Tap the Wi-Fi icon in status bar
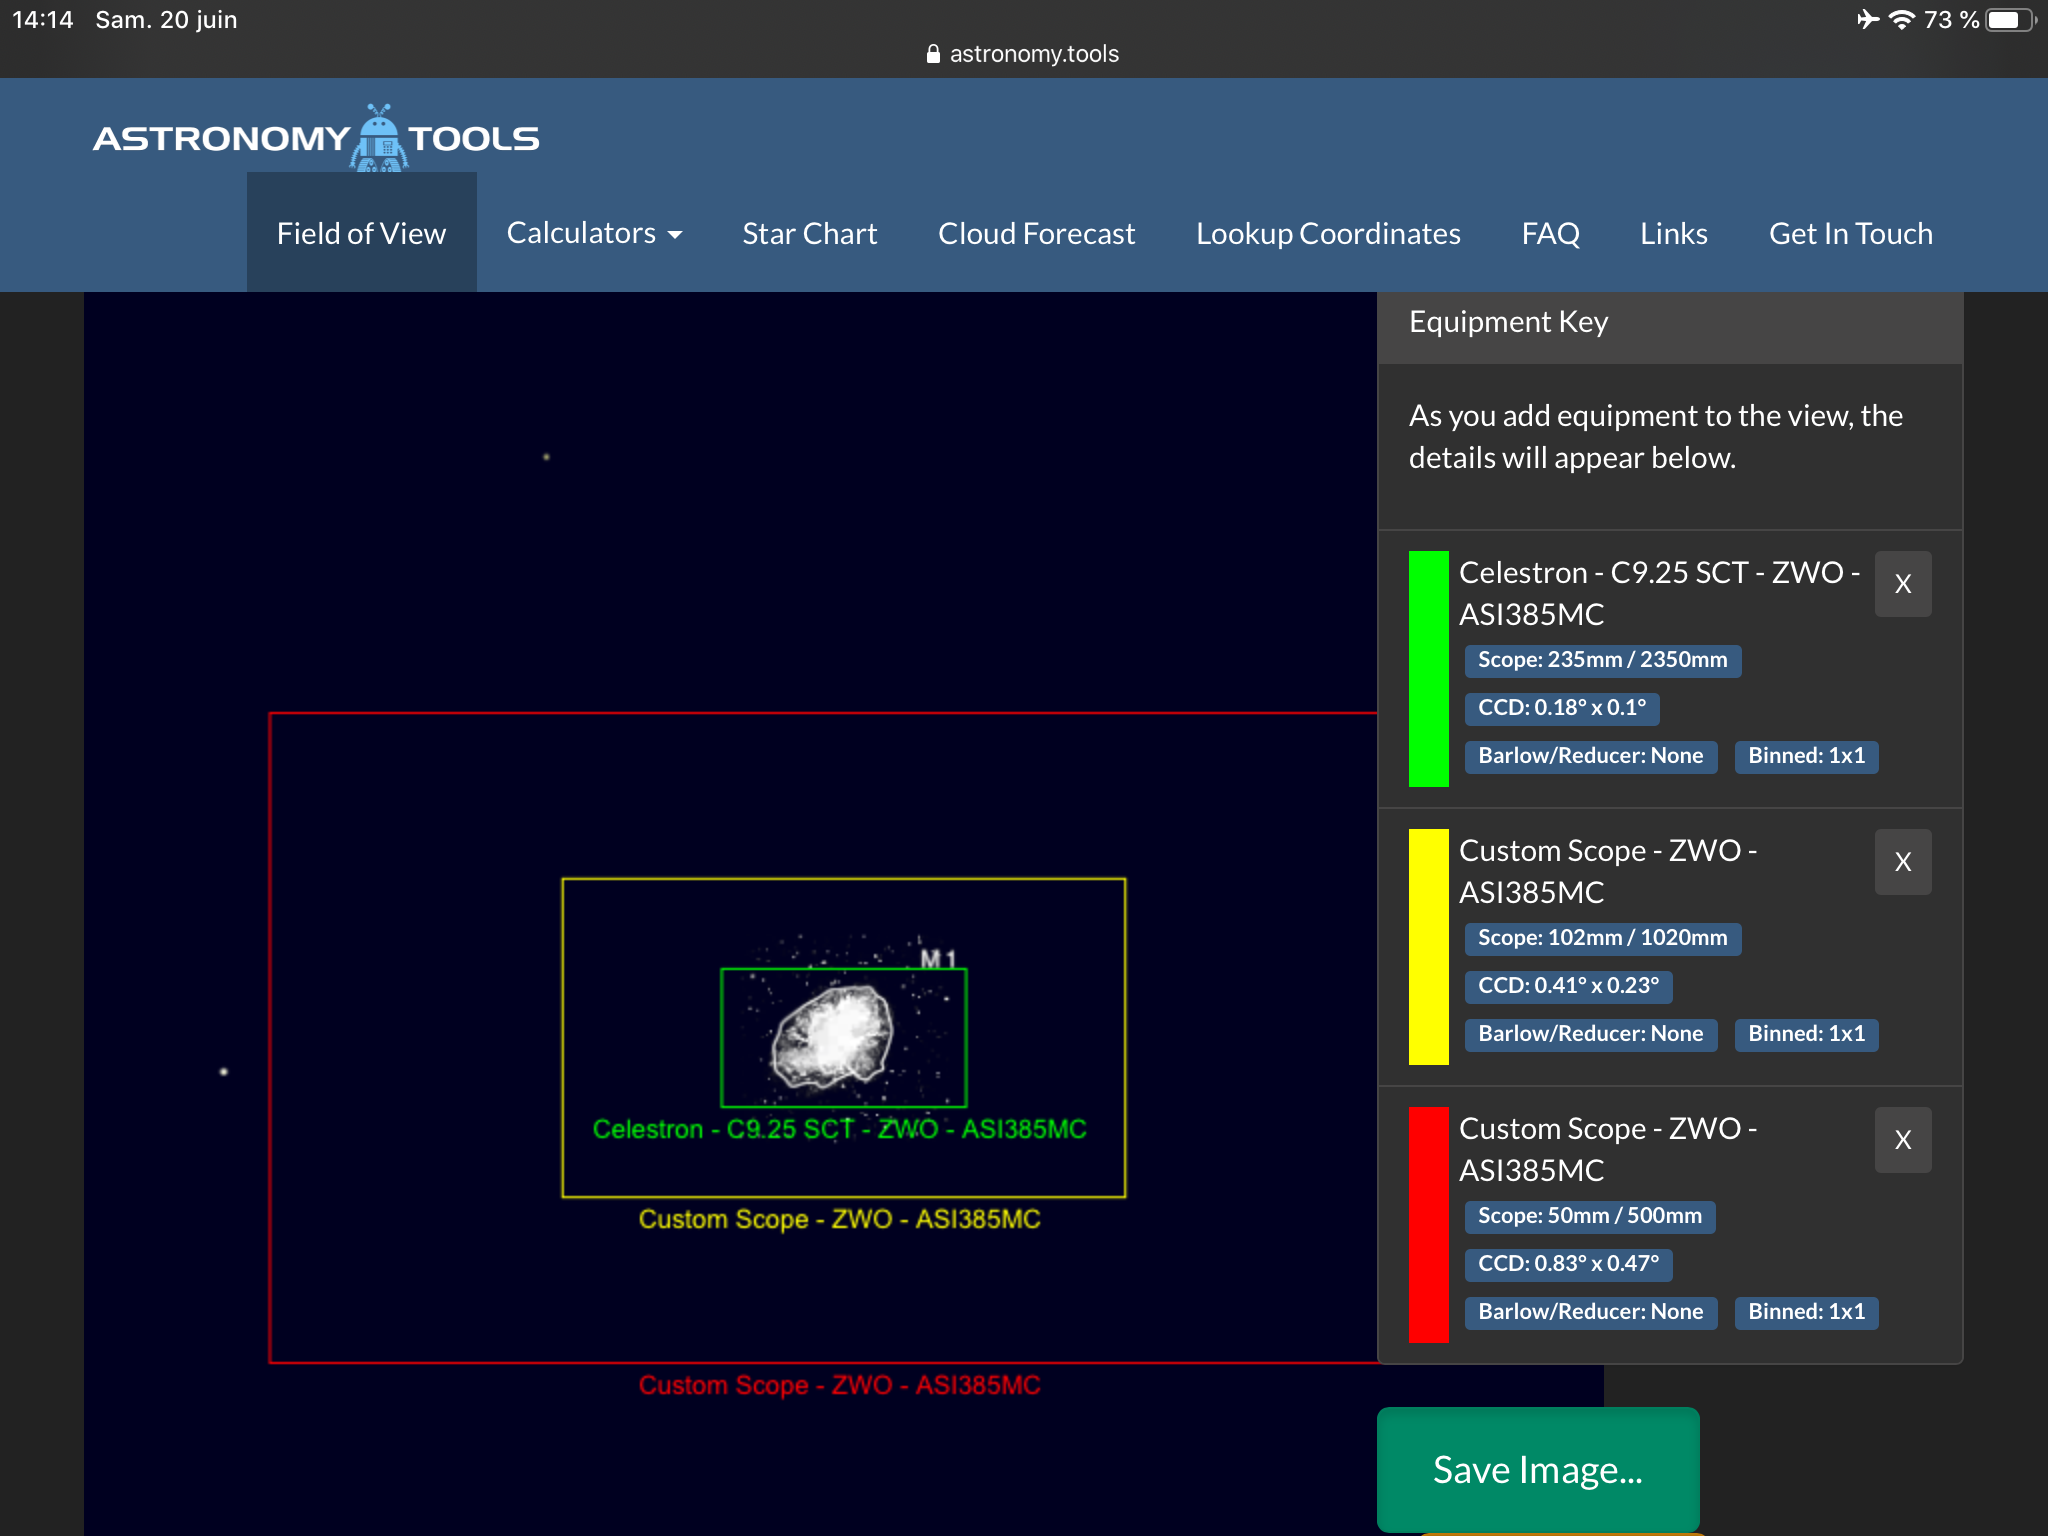2048x1536 pixels. pyautogui.click(x=1901, y=20)
